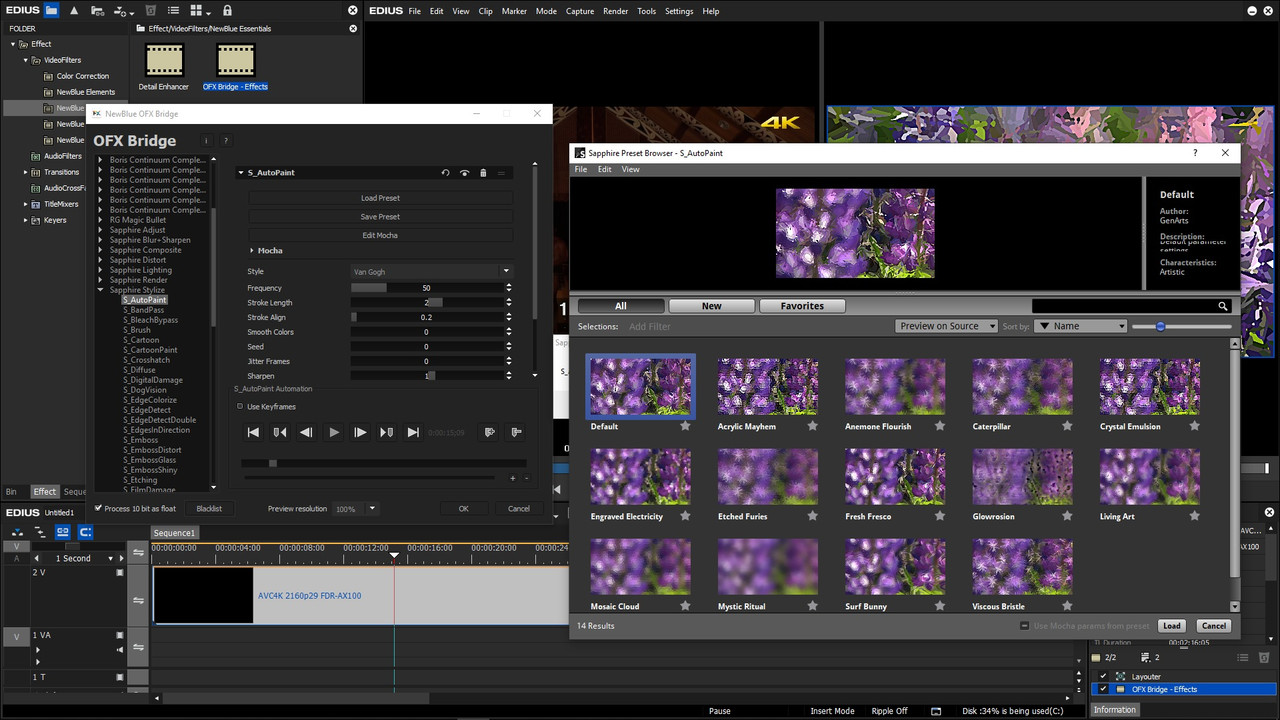Open the Render menu in EDIUS menu bar

616,11
